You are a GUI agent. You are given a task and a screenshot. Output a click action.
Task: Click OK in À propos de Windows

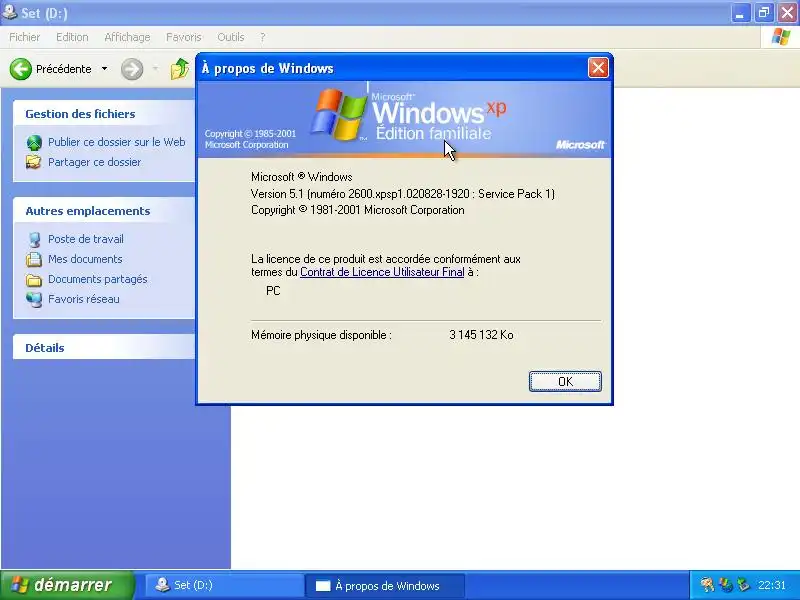(565, 382)
